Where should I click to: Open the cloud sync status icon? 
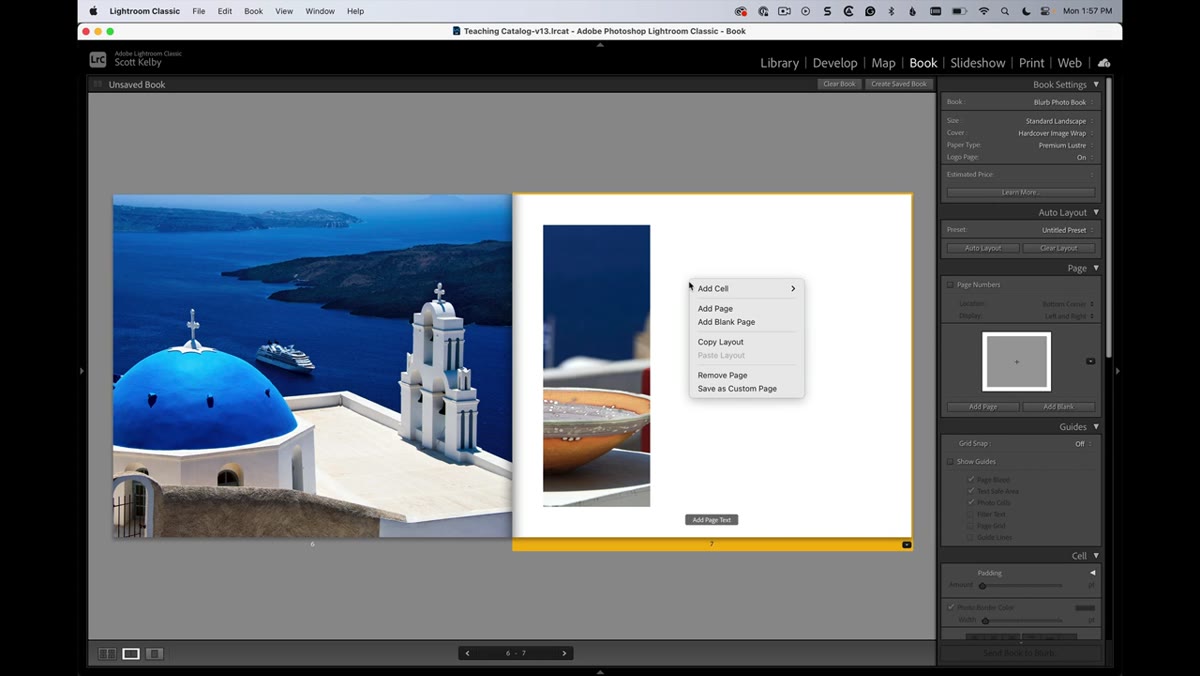(x=1104, y=62)
